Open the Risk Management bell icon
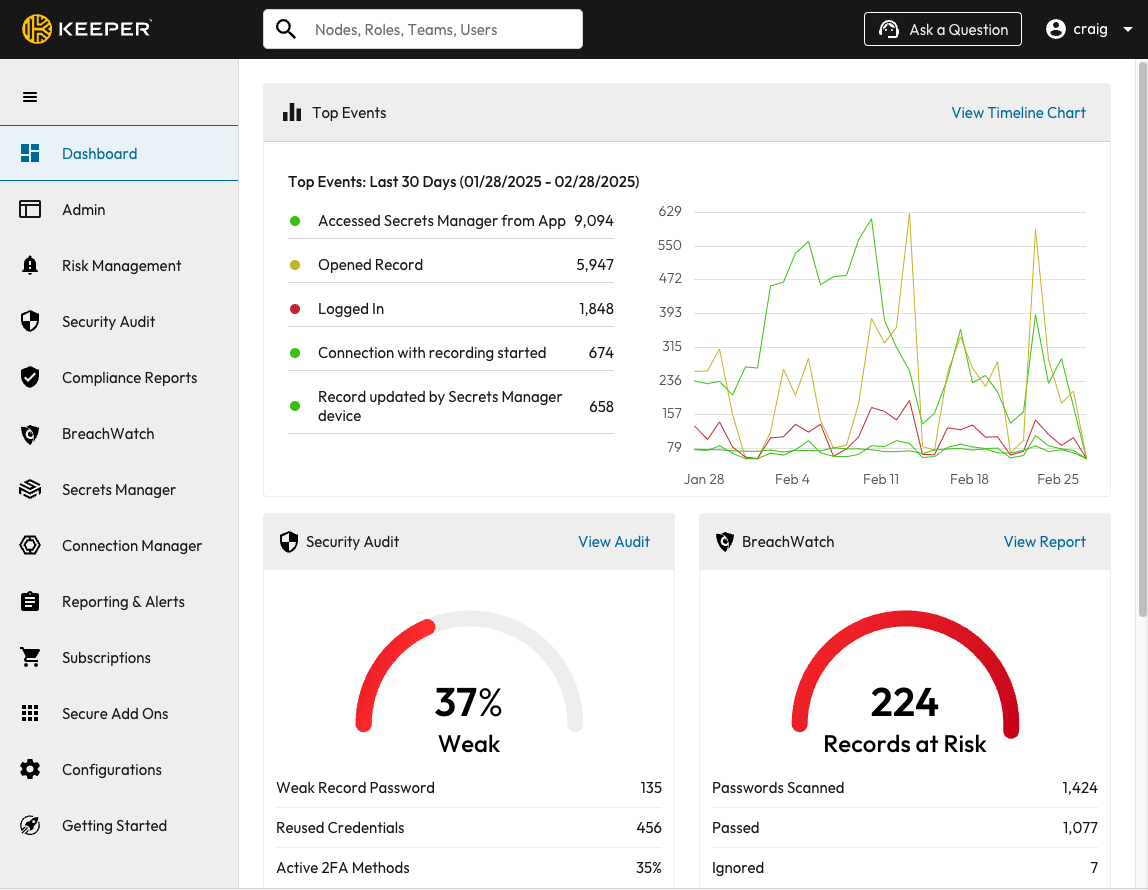Image resolution: width=1148 pixels, height=890 pixels. click(30, 266)
